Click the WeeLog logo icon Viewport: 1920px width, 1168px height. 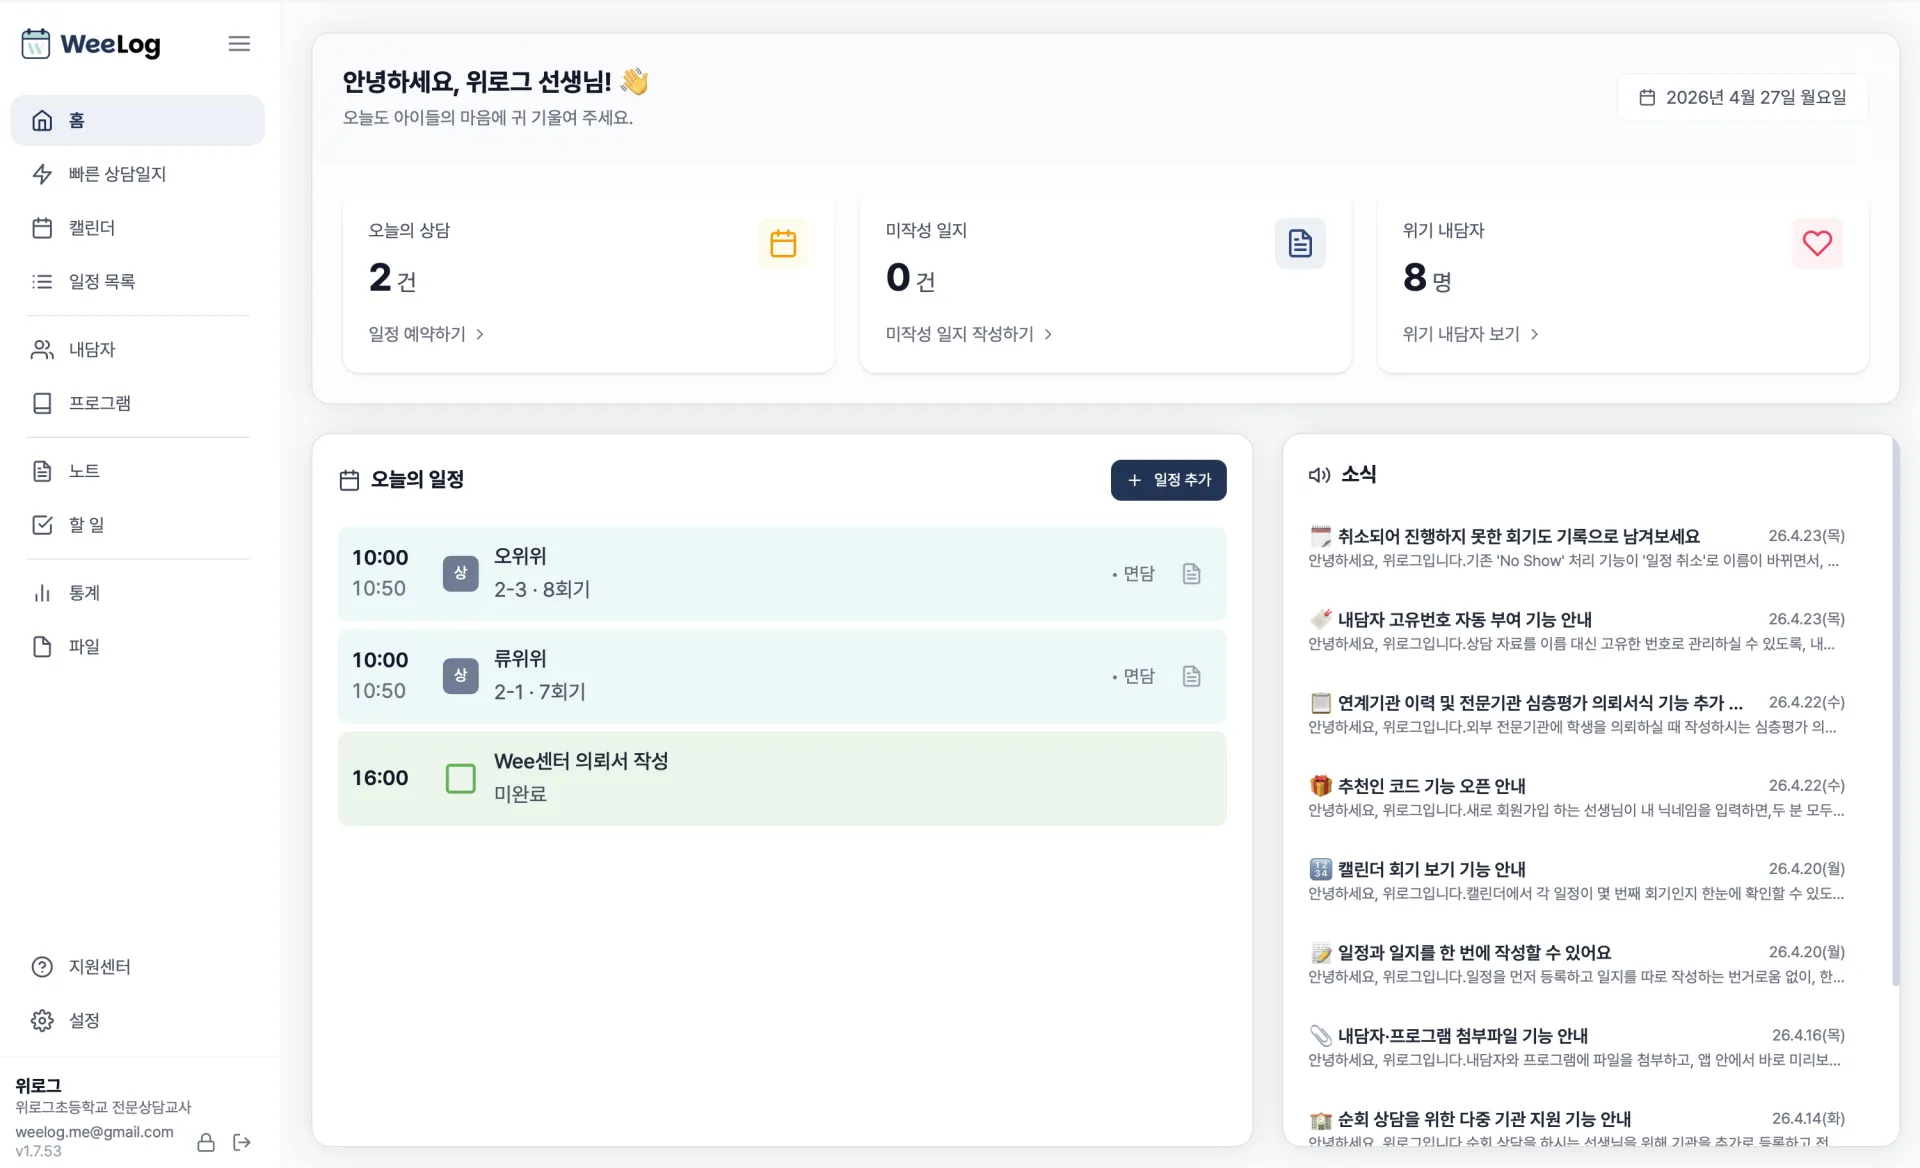(x=36, y=44)
